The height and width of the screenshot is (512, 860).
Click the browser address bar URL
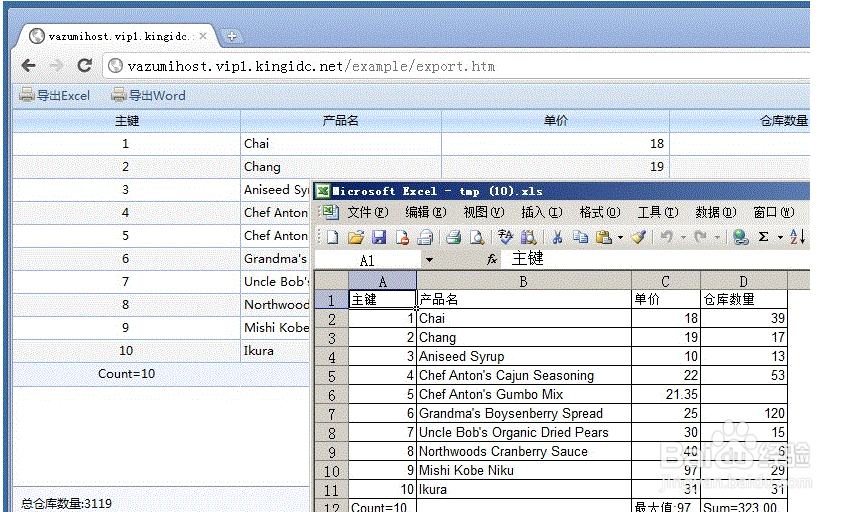[x=312, y=66]
